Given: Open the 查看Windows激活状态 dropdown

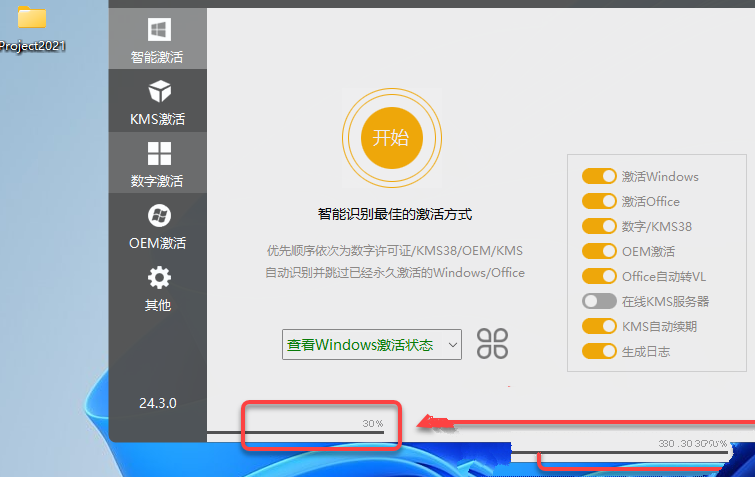Looking at the screenshot, I should pos(372,345).
